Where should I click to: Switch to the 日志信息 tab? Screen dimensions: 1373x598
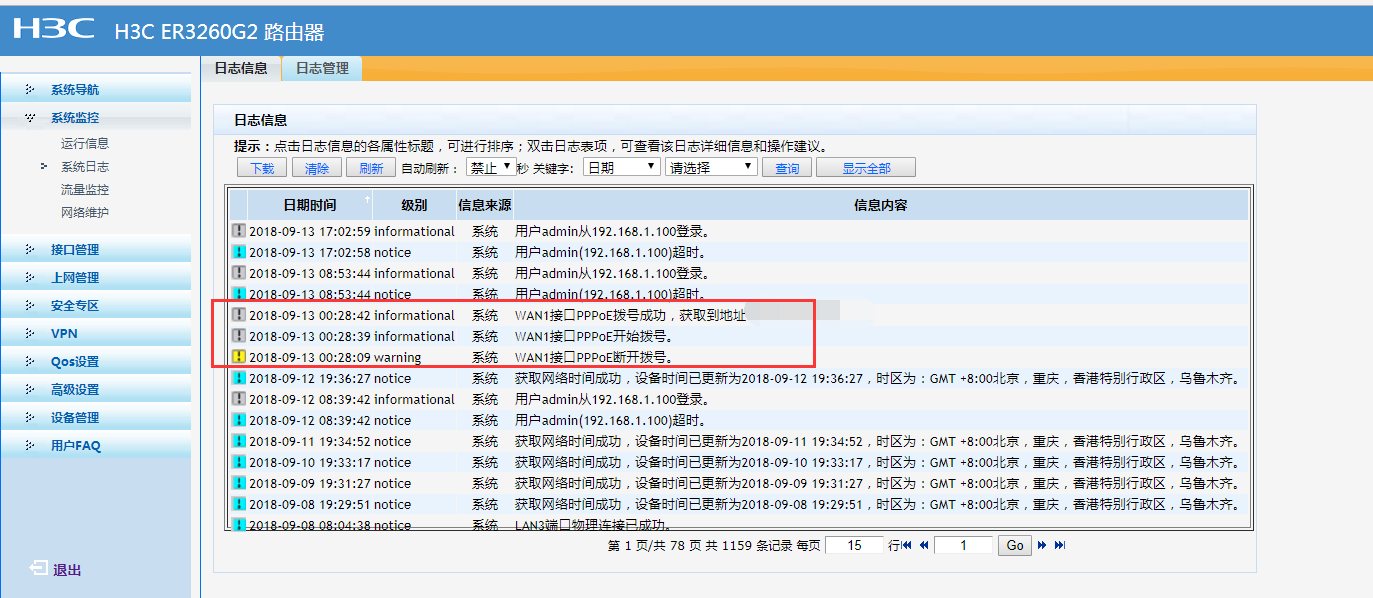click(241, 68)
